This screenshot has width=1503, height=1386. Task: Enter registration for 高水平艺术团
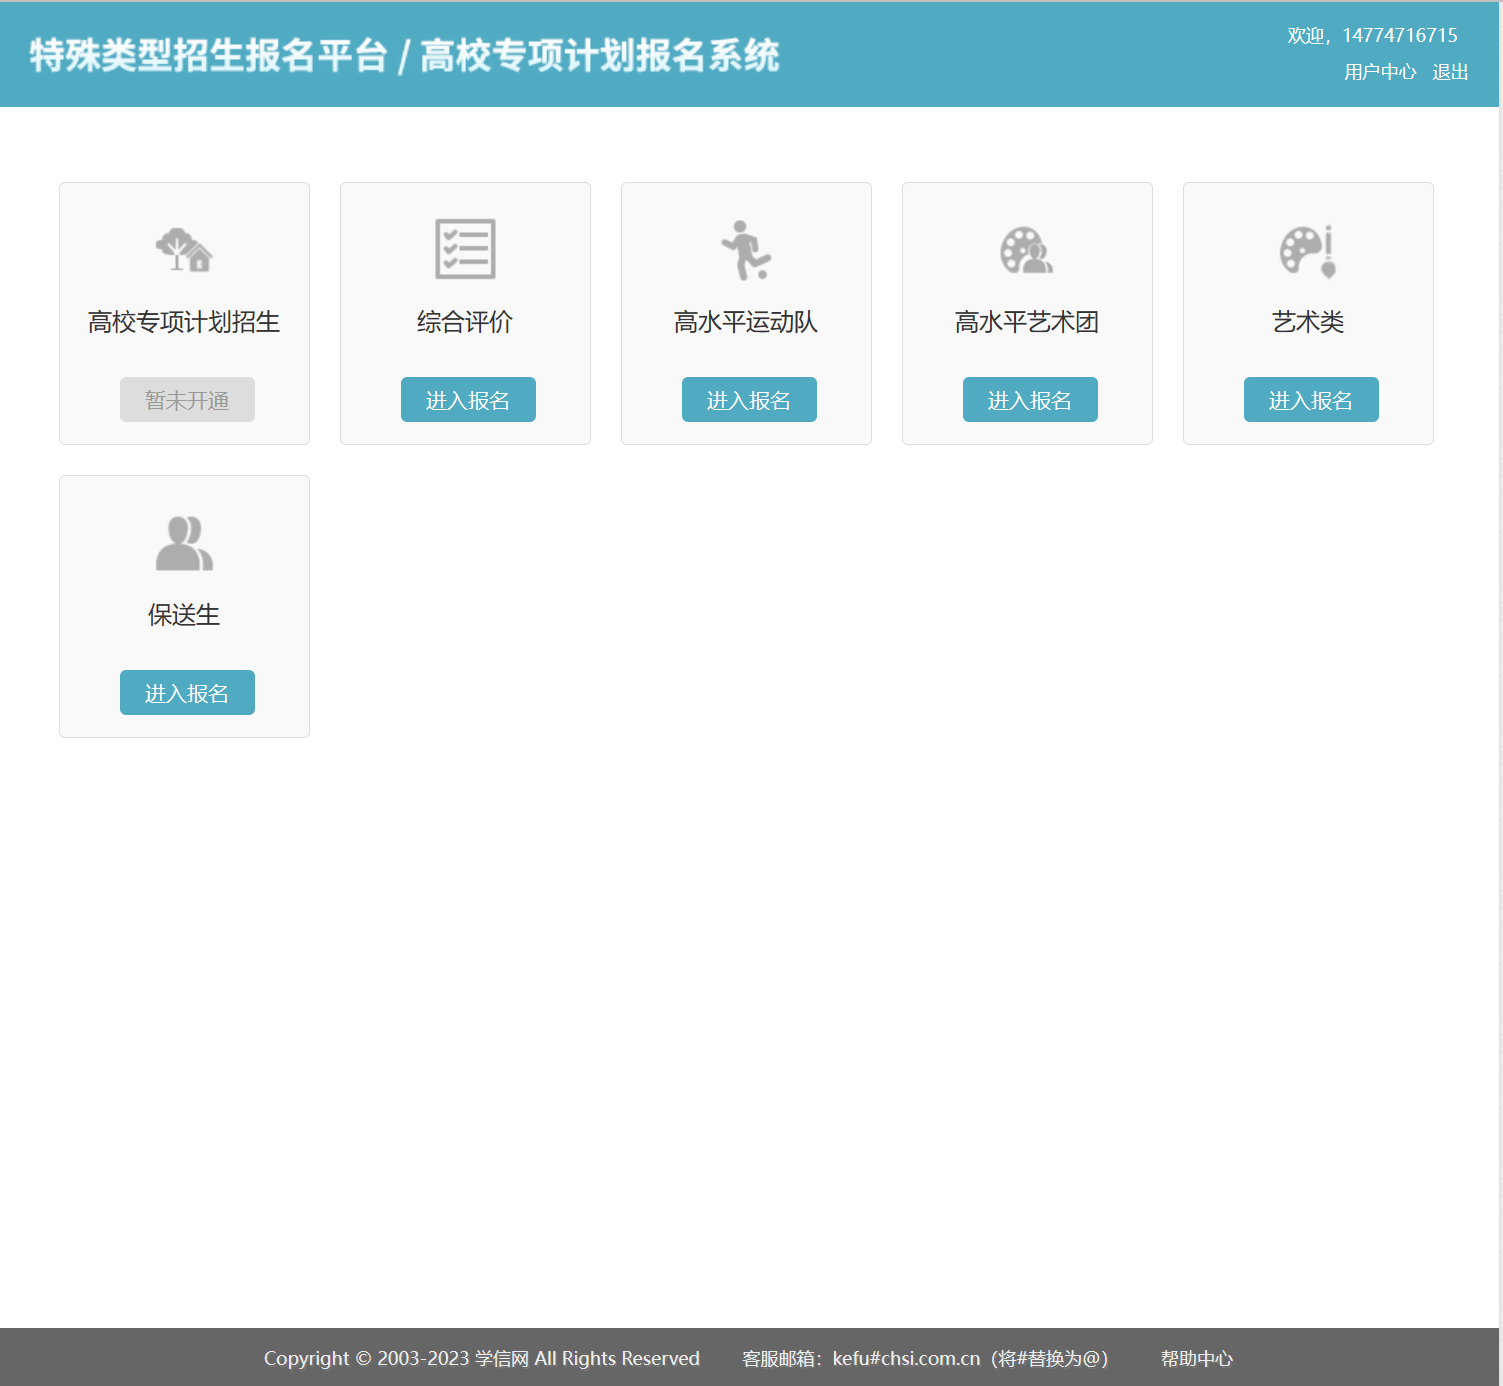[1030, 400]
